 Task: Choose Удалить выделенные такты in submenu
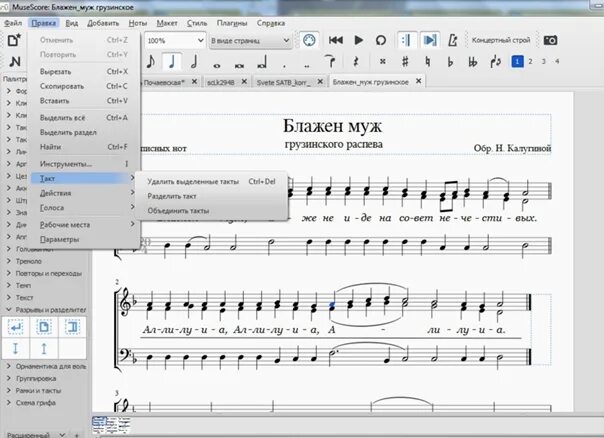(x=211, y=181)
